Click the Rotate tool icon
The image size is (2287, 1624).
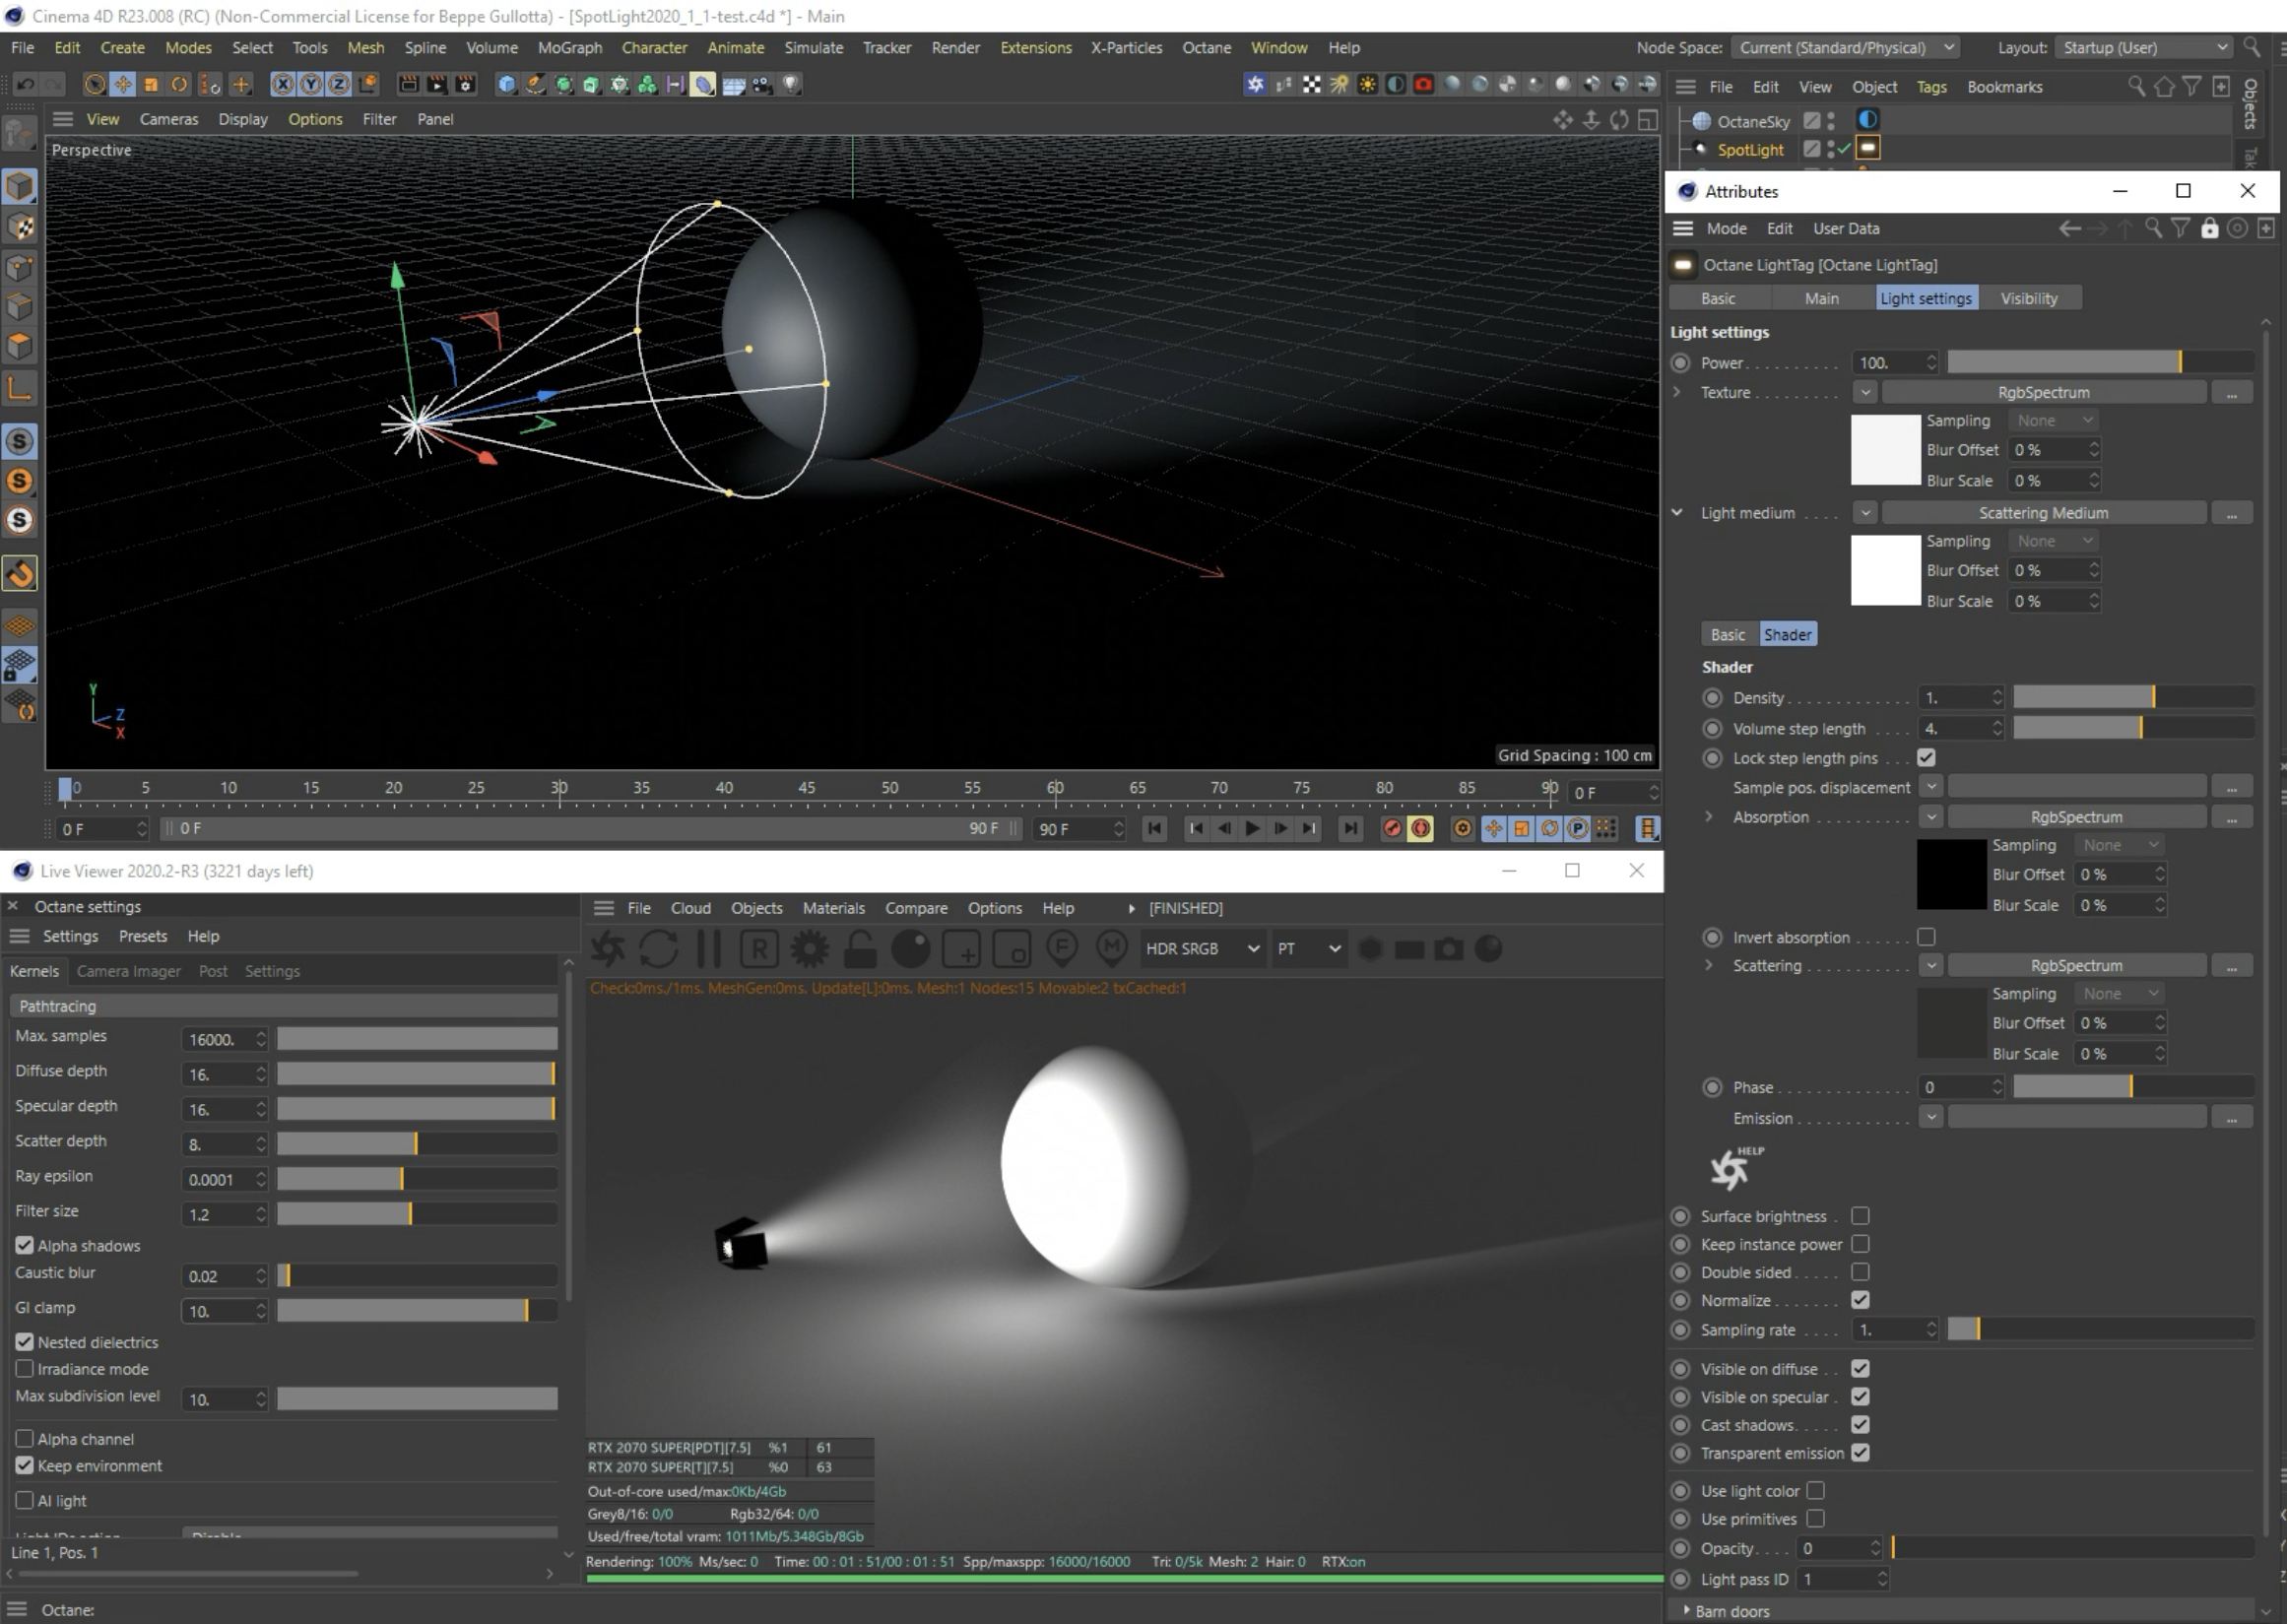[x=179, y=85]
